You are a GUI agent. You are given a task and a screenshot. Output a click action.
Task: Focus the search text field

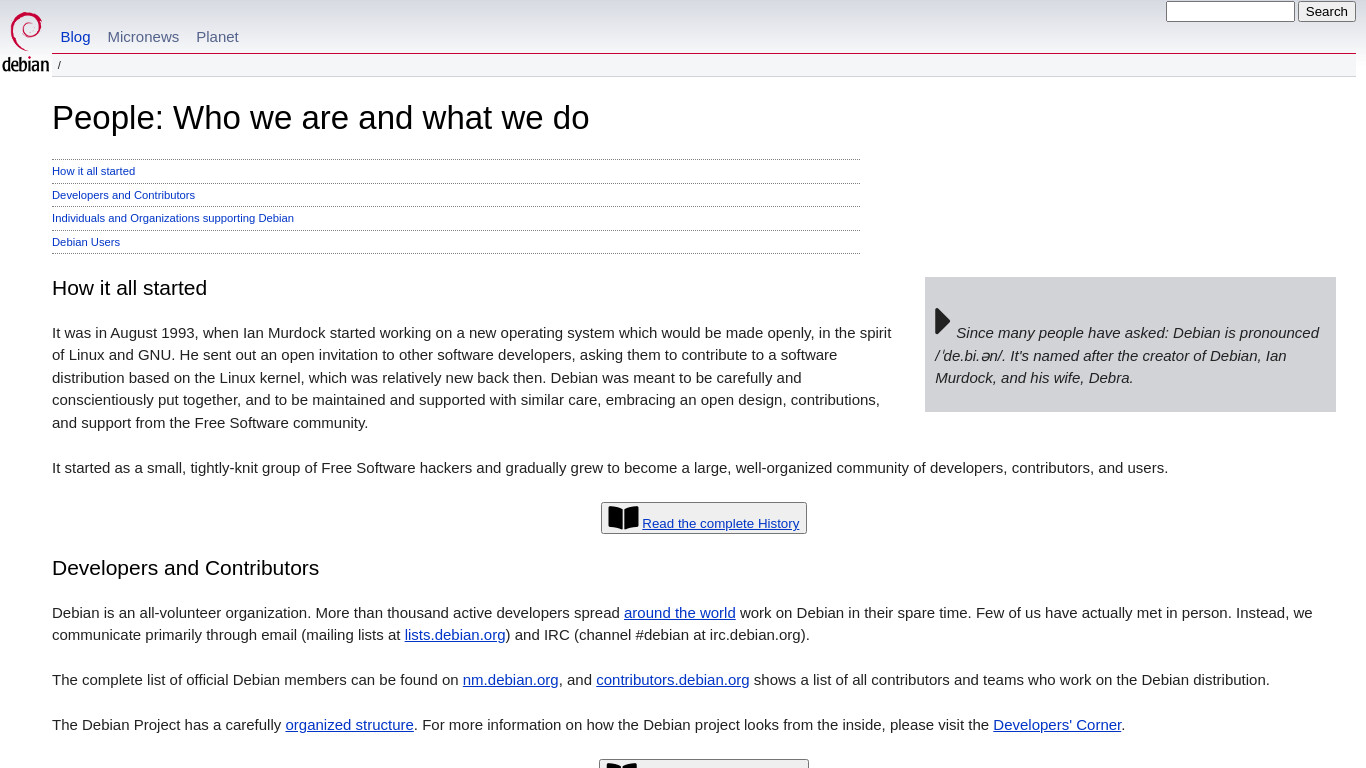tap(1230, 12)
